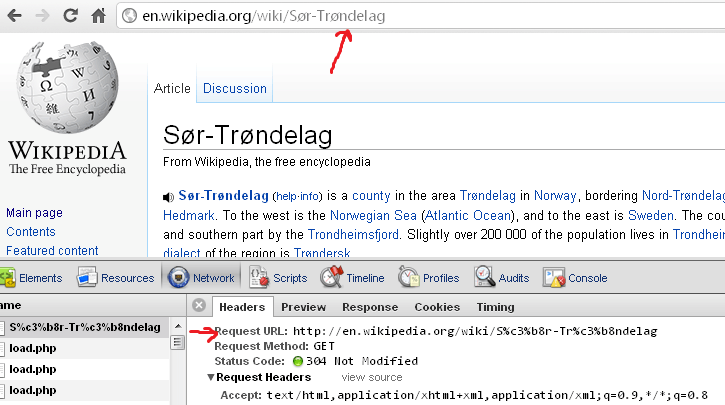
Task: Click the globe site icon in address bar
Action: pos(129,16)
